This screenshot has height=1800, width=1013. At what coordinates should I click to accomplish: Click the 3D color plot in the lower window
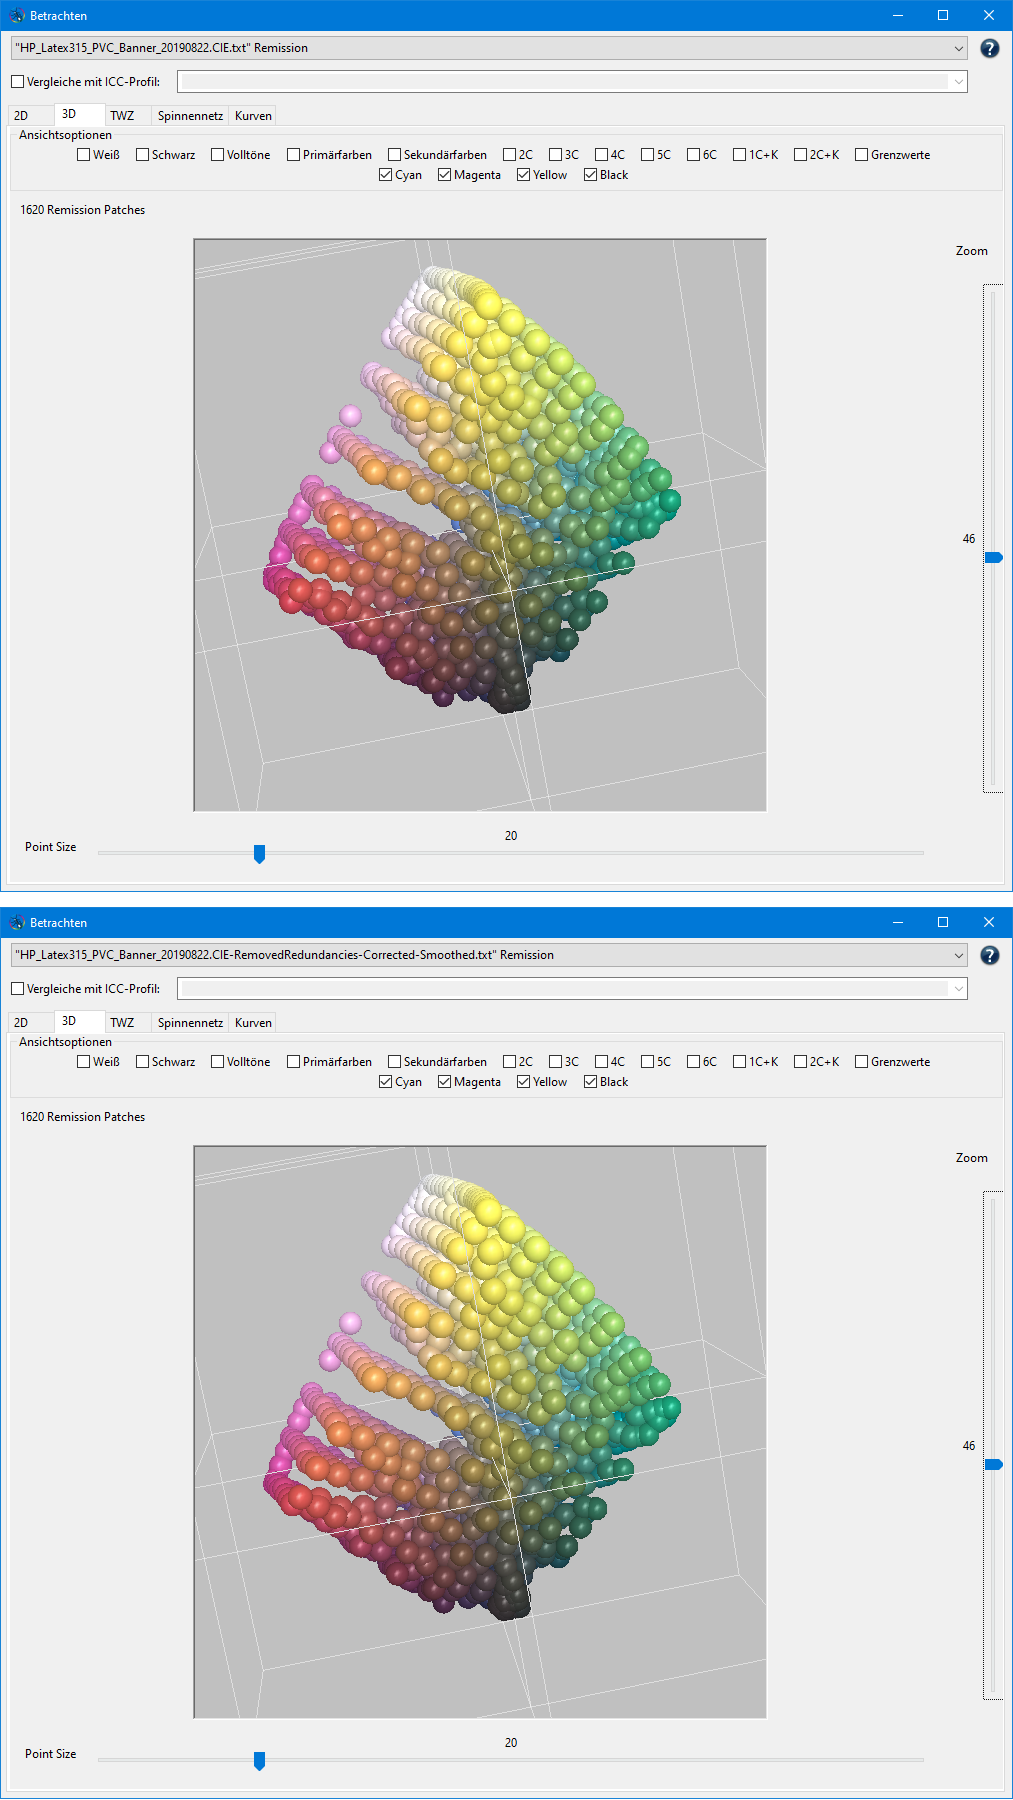click(480, 1432)
